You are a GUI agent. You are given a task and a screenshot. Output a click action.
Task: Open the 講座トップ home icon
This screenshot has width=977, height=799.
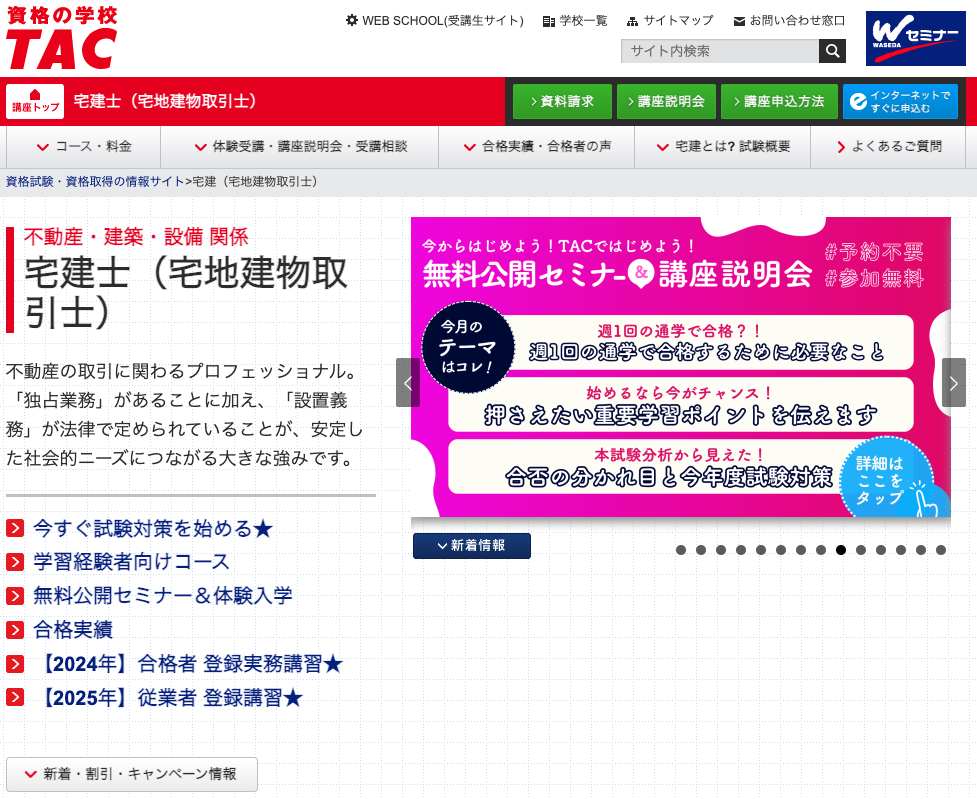[35, 101]
